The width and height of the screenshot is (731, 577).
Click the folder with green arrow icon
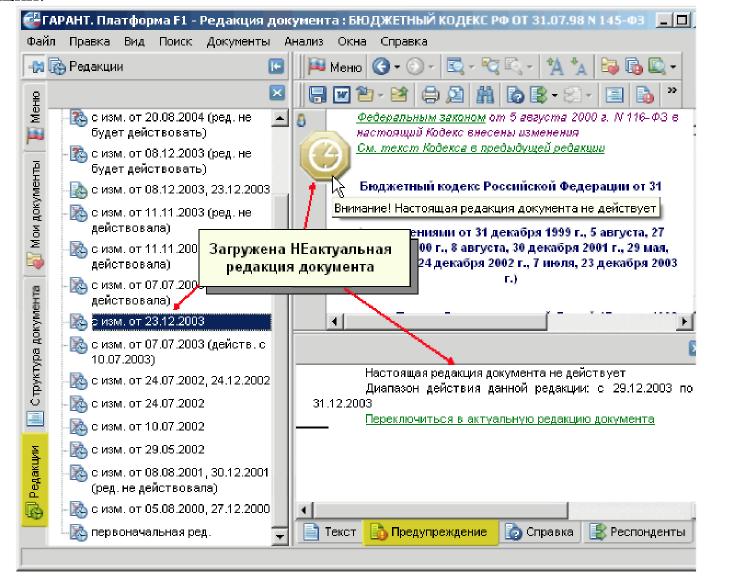coord(400,95)
